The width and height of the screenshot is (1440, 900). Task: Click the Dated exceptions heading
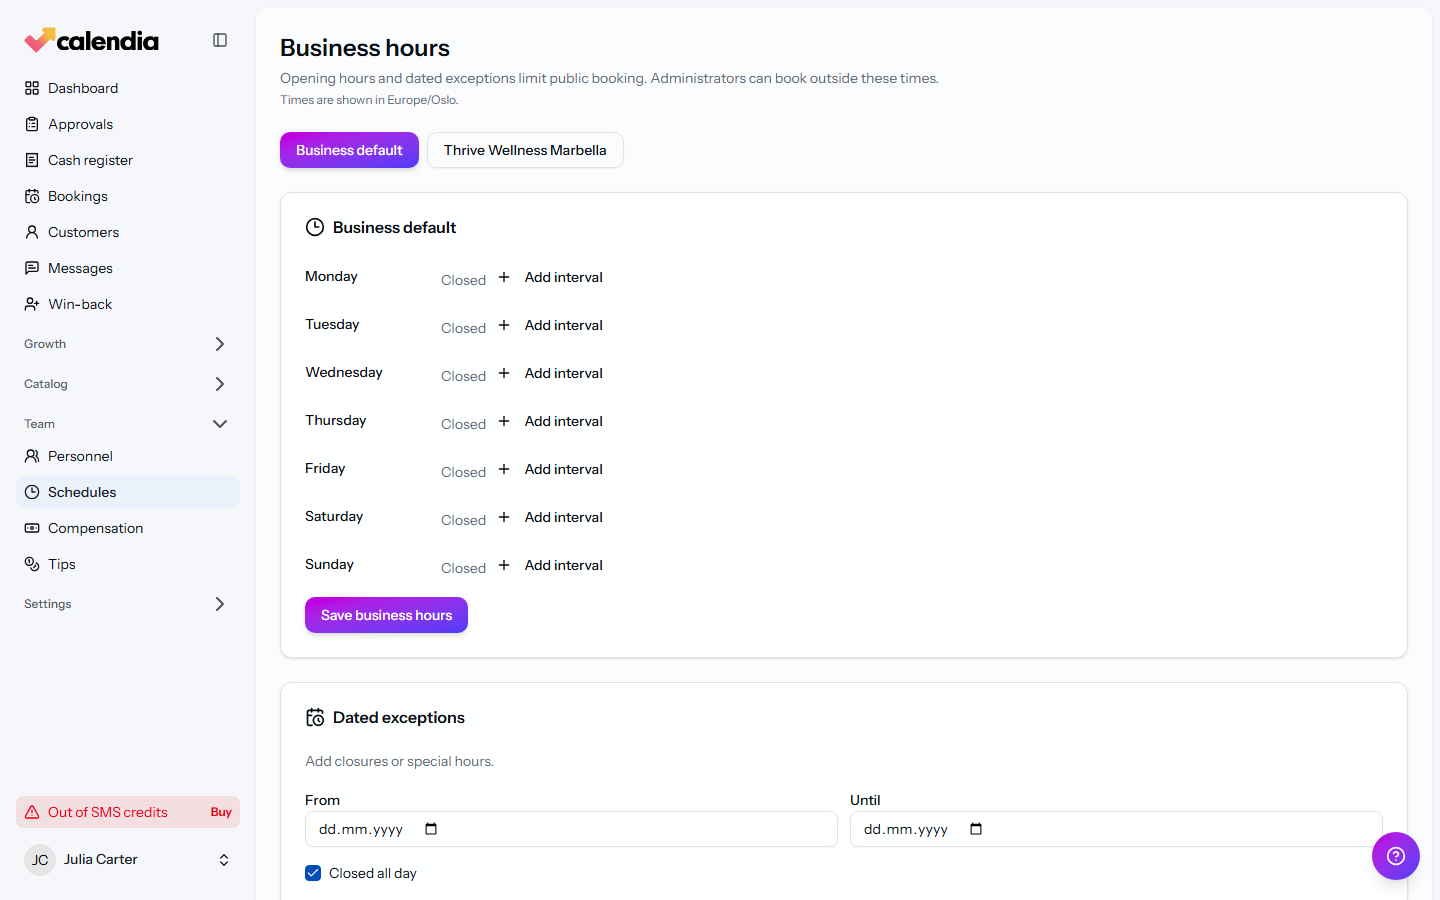click(399, 717)
